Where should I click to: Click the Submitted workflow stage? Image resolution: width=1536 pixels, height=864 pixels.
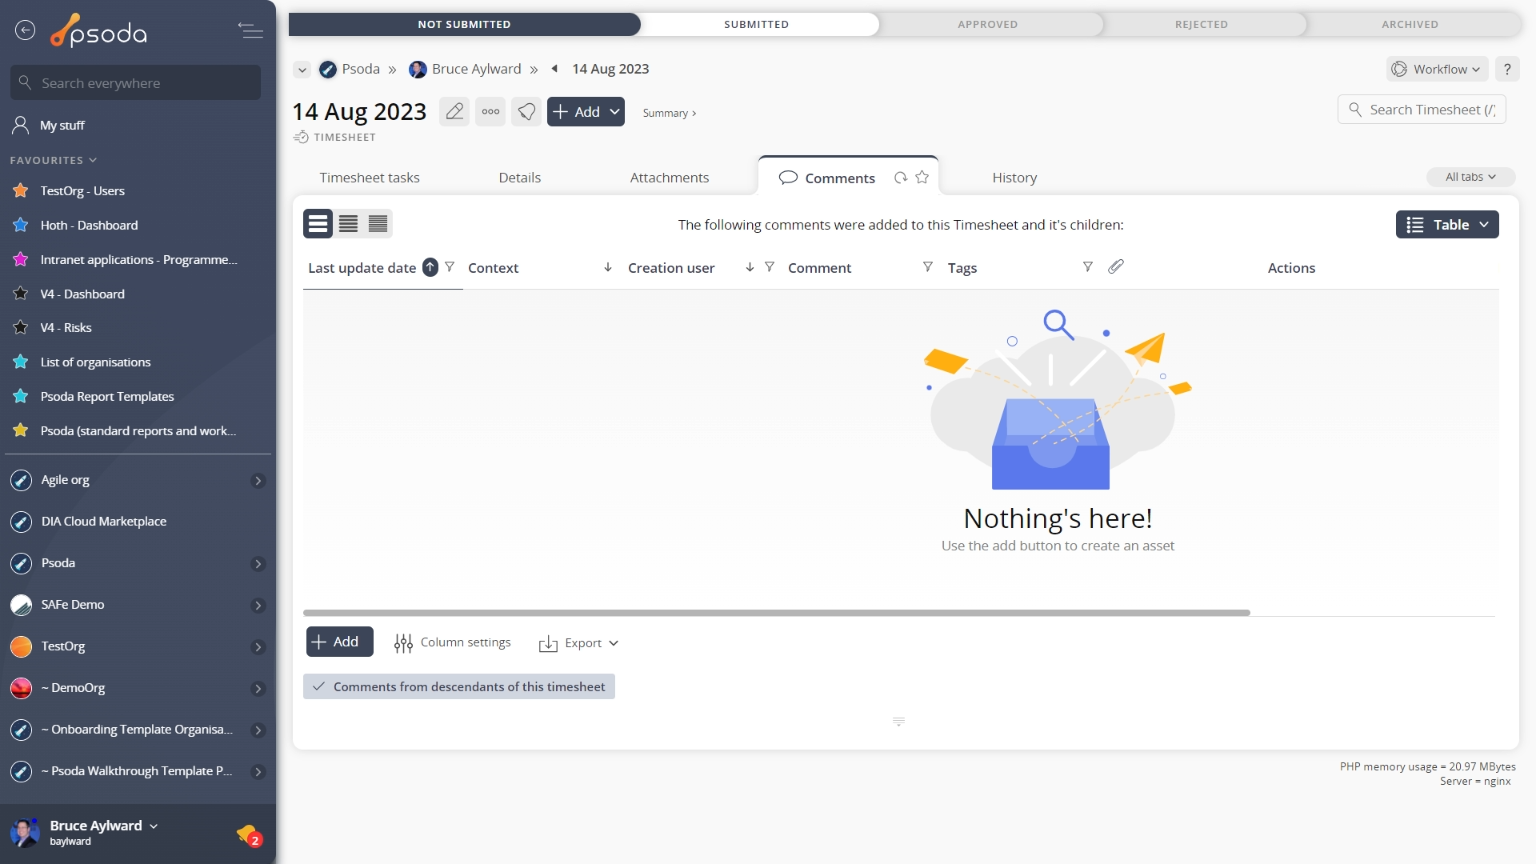757,24
